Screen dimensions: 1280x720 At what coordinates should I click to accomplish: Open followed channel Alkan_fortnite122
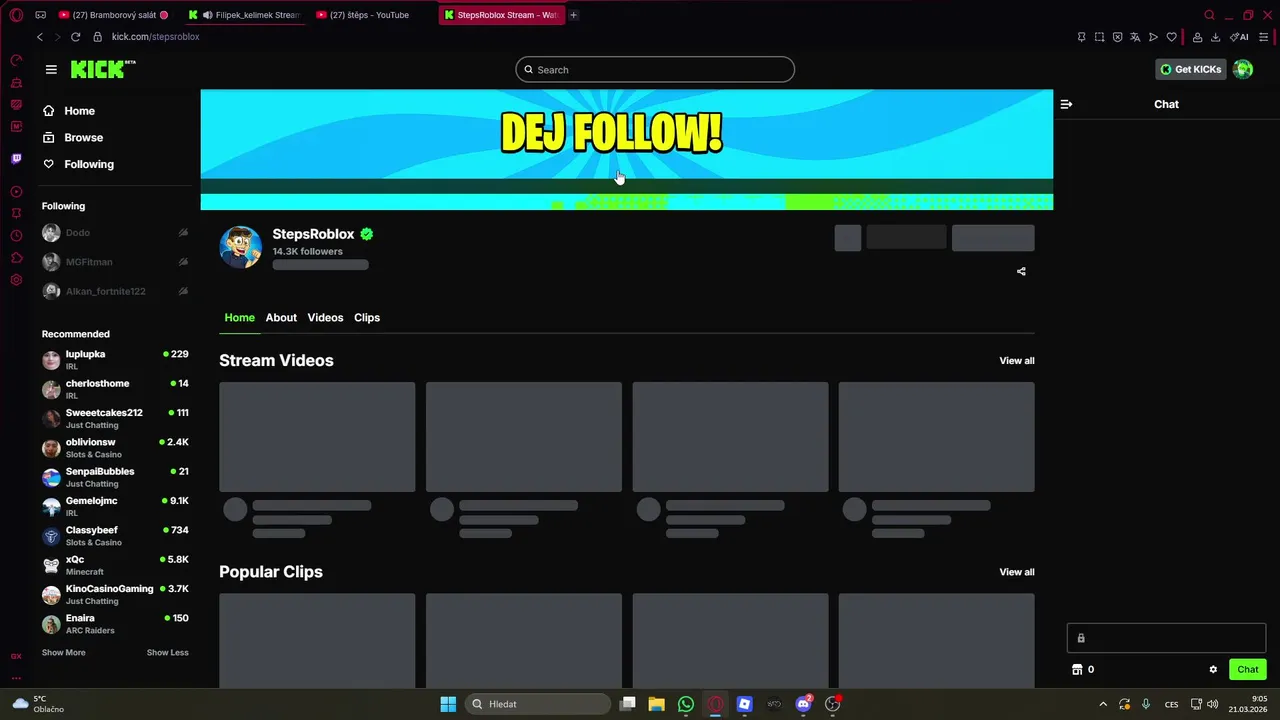(x=115, y=291)
